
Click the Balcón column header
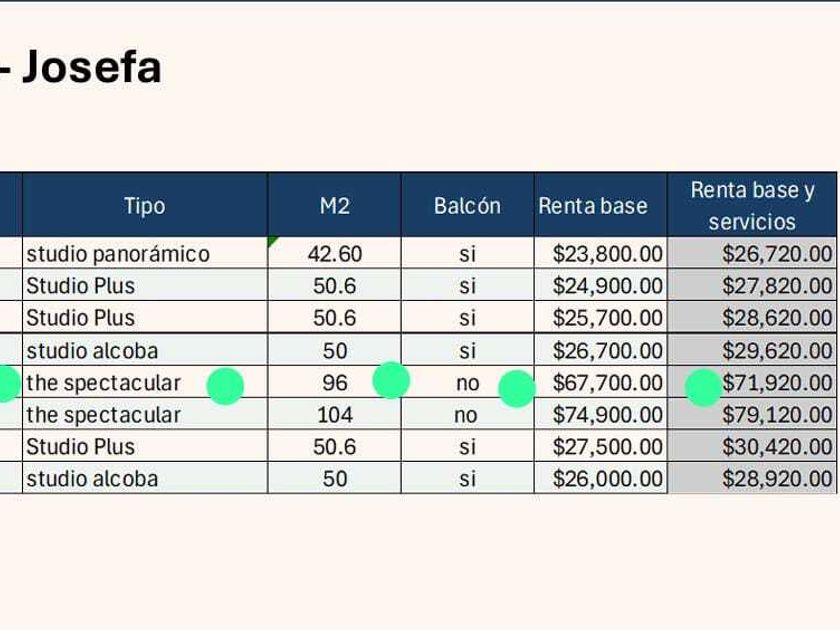(x=467, y=206)
